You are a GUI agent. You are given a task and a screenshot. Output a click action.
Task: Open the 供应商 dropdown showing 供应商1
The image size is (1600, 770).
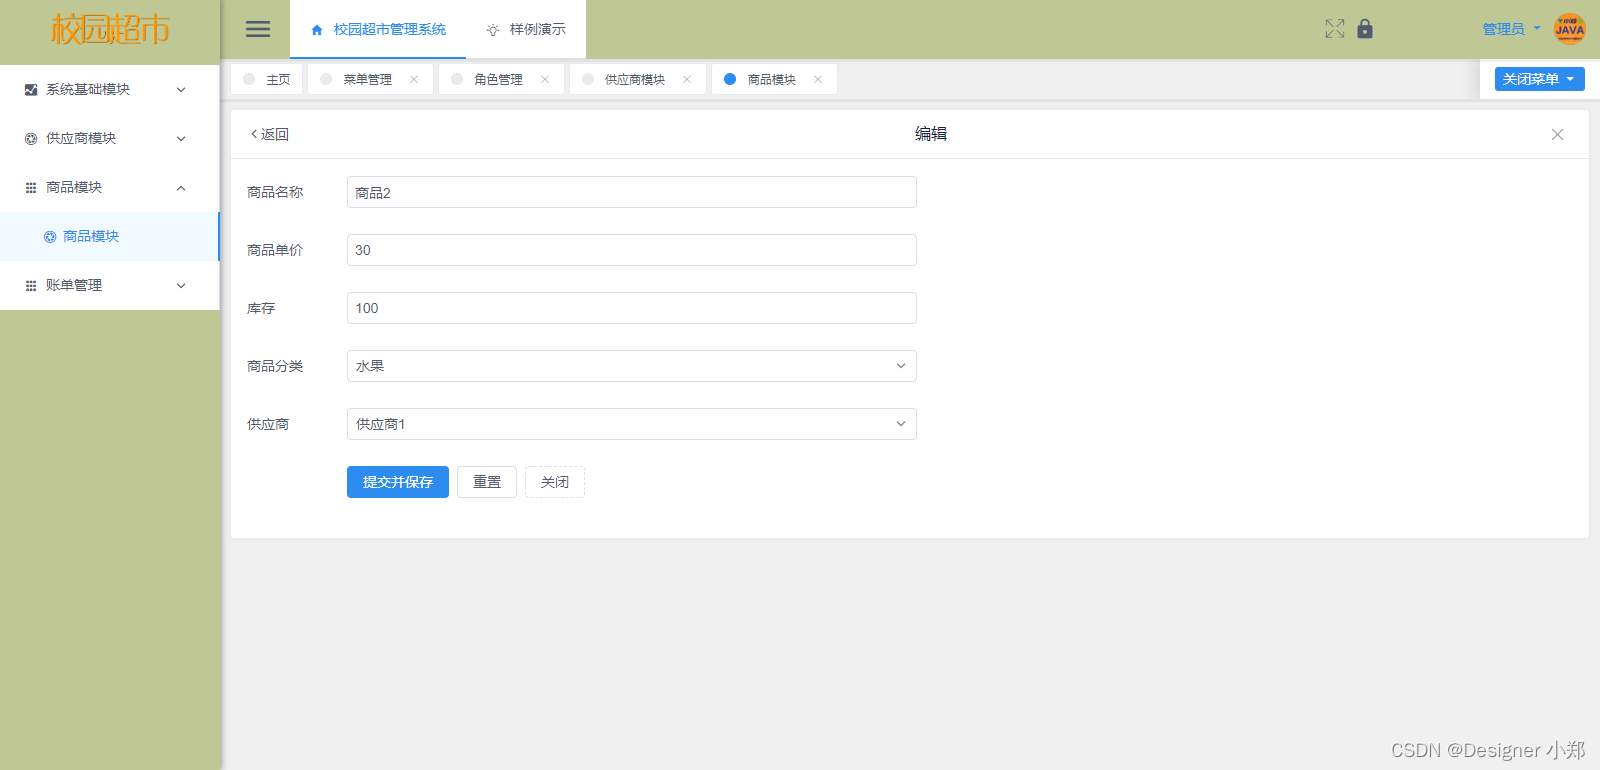[632, 424]
